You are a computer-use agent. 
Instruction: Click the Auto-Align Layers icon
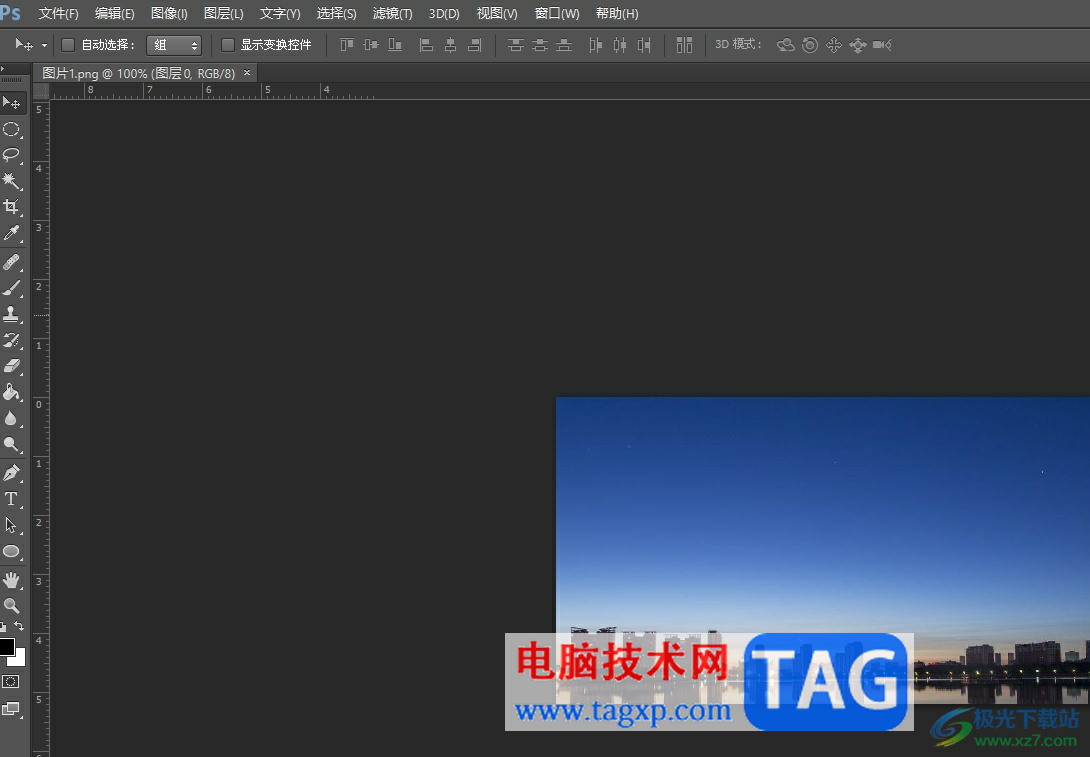coord(684,45)
